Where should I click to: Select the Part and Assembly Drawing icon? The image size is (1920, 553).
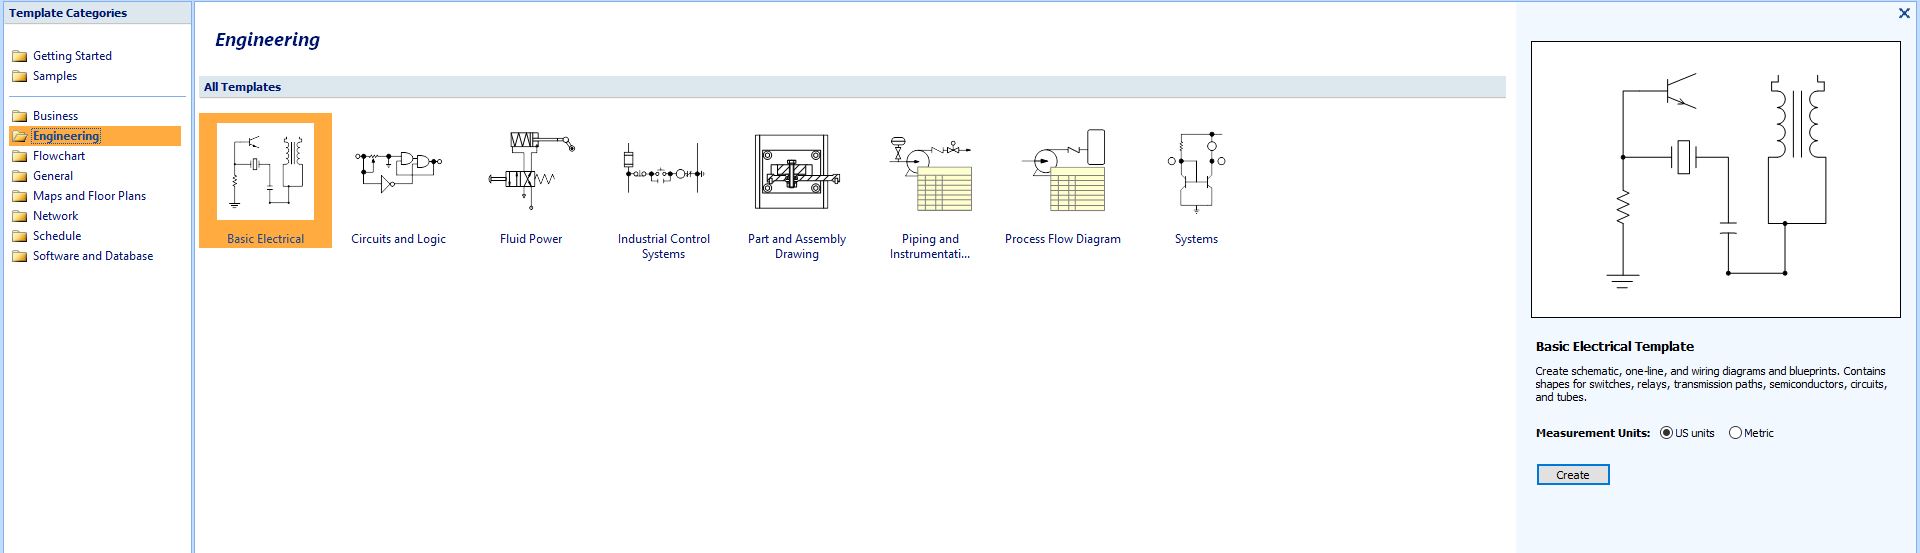click(x=797, y=172)
